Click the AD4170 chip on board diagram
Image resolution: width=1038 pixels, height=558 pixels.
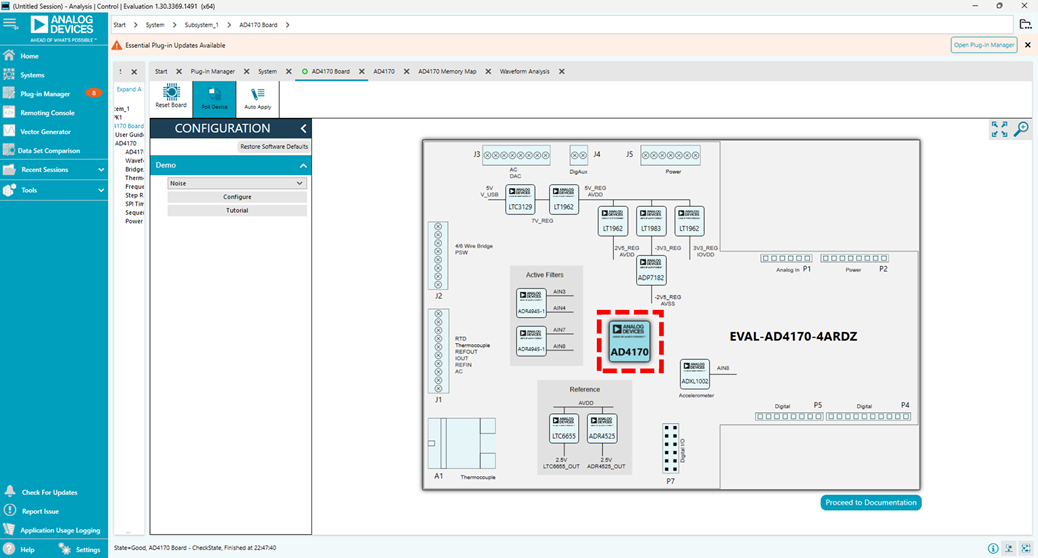click(630, 341)
